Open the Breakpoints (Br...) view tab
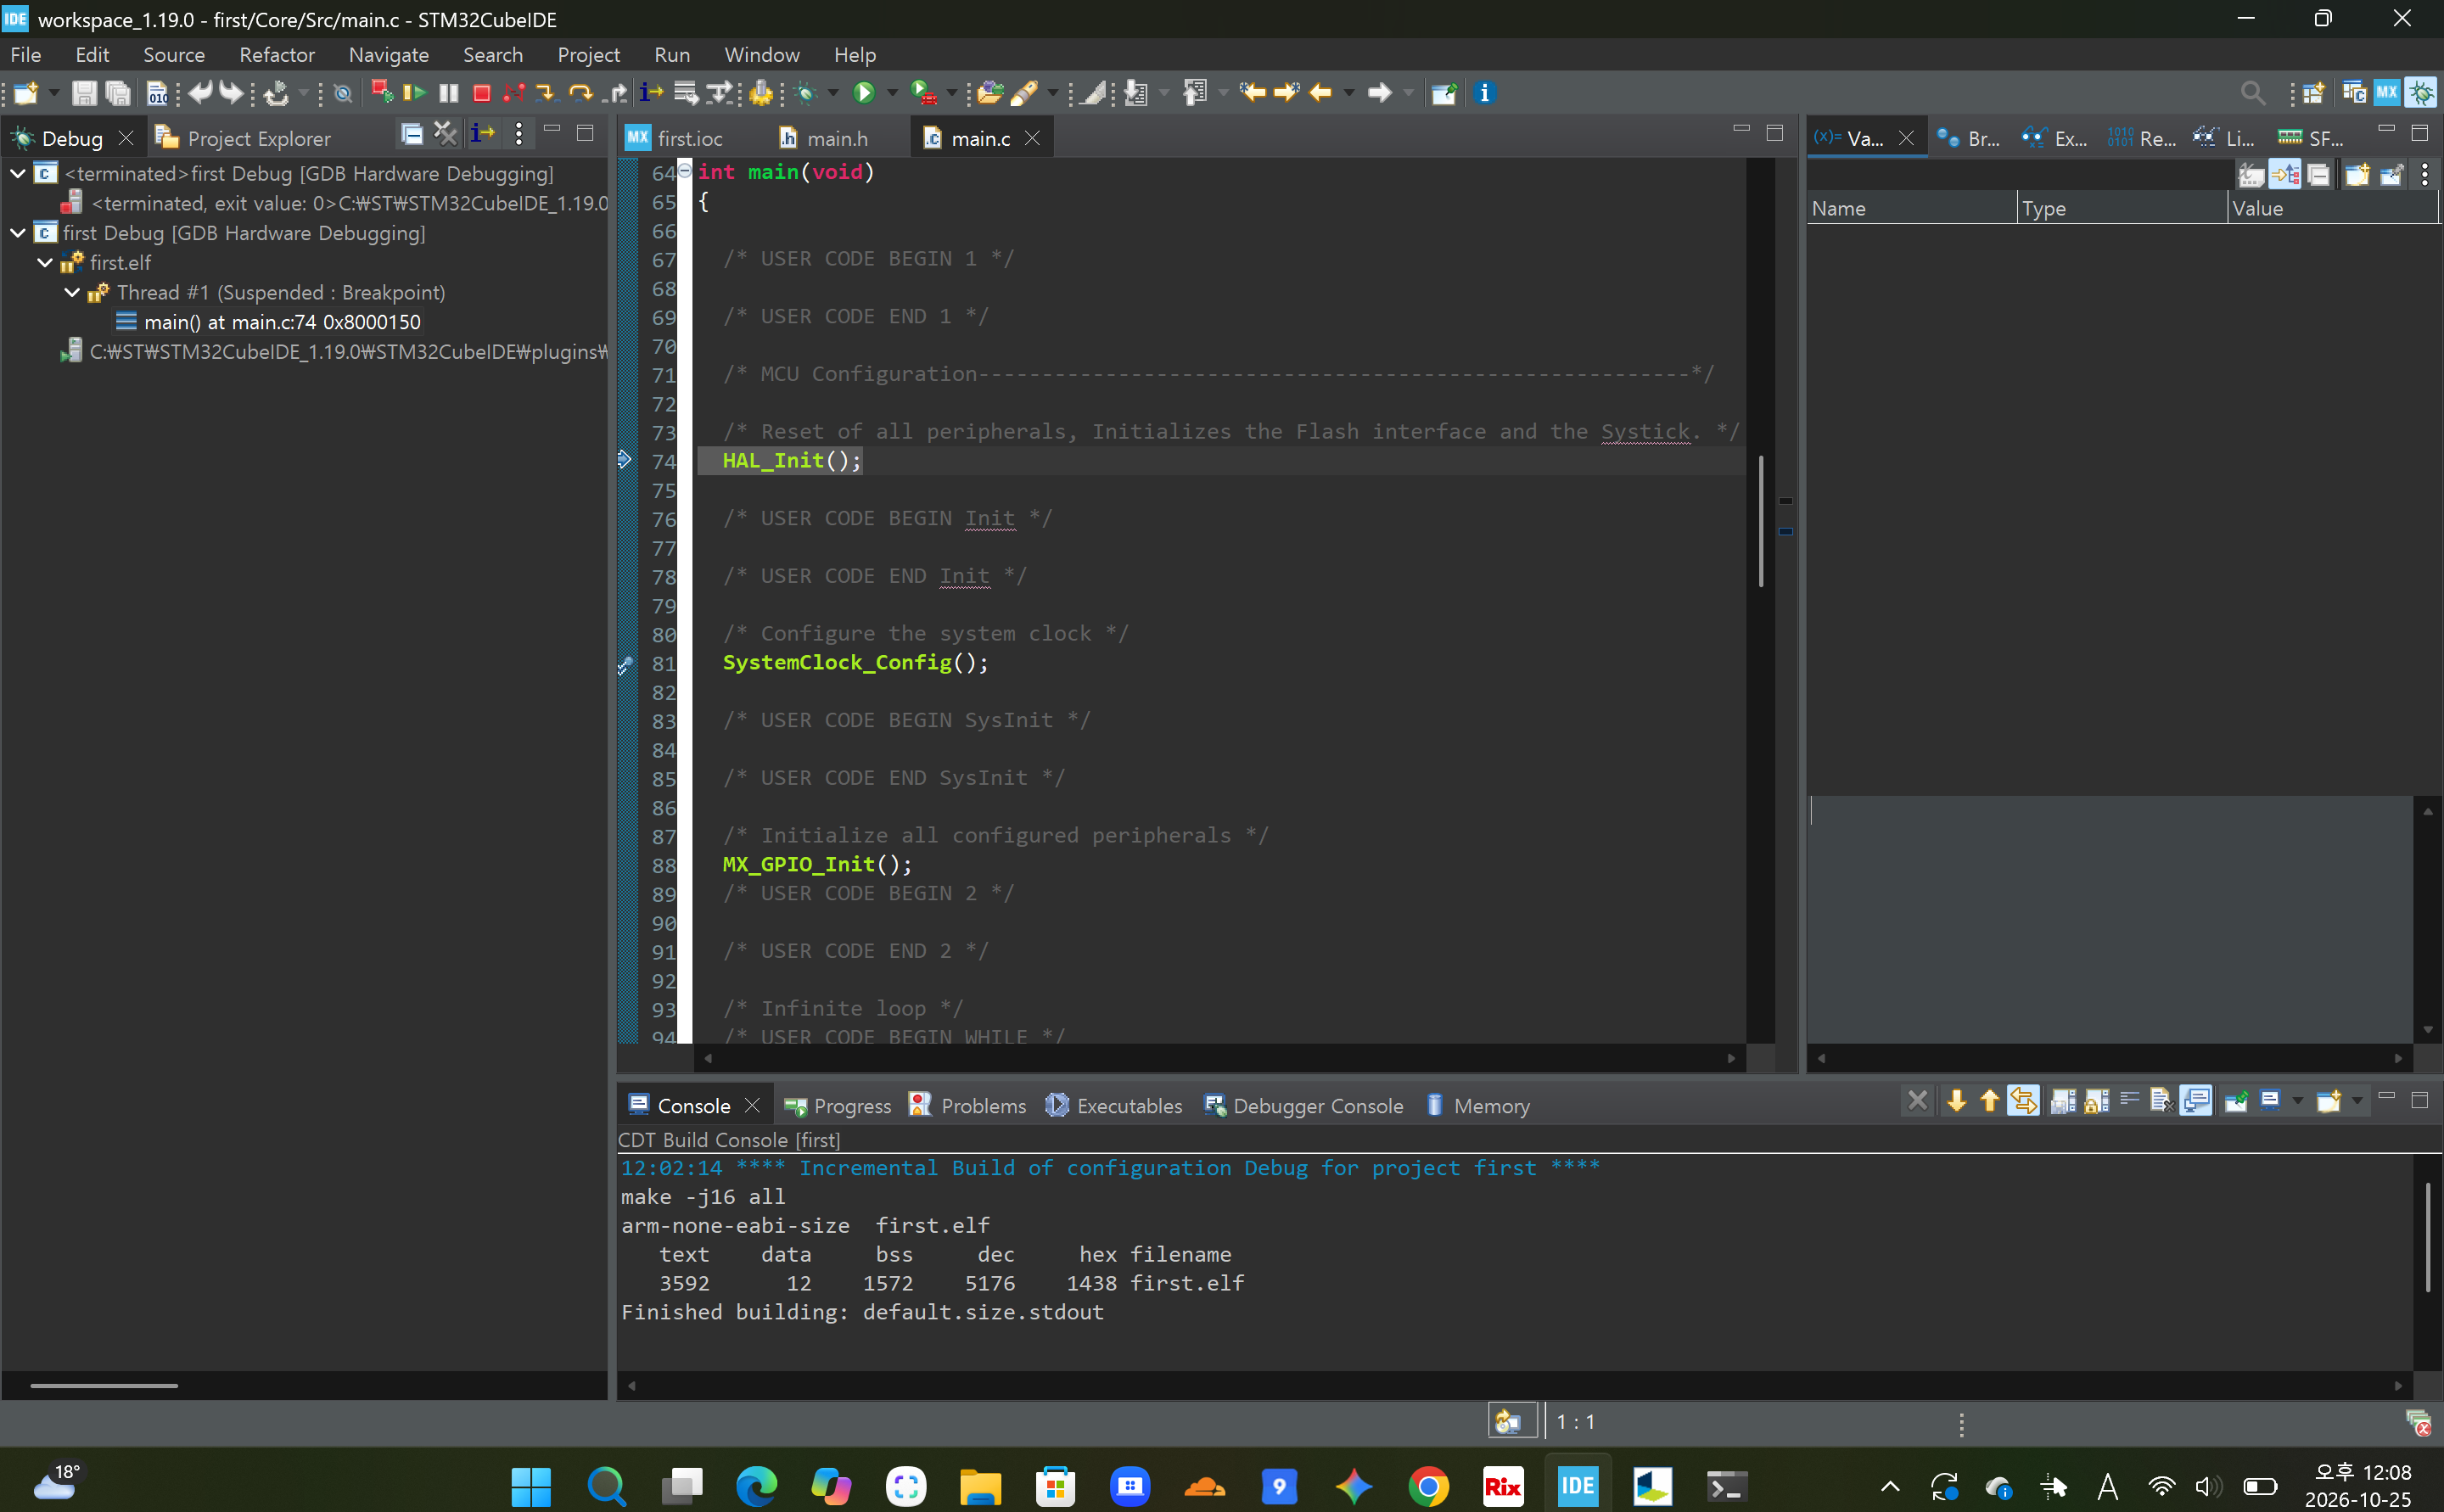2444x1512 pixels. 1968,138
